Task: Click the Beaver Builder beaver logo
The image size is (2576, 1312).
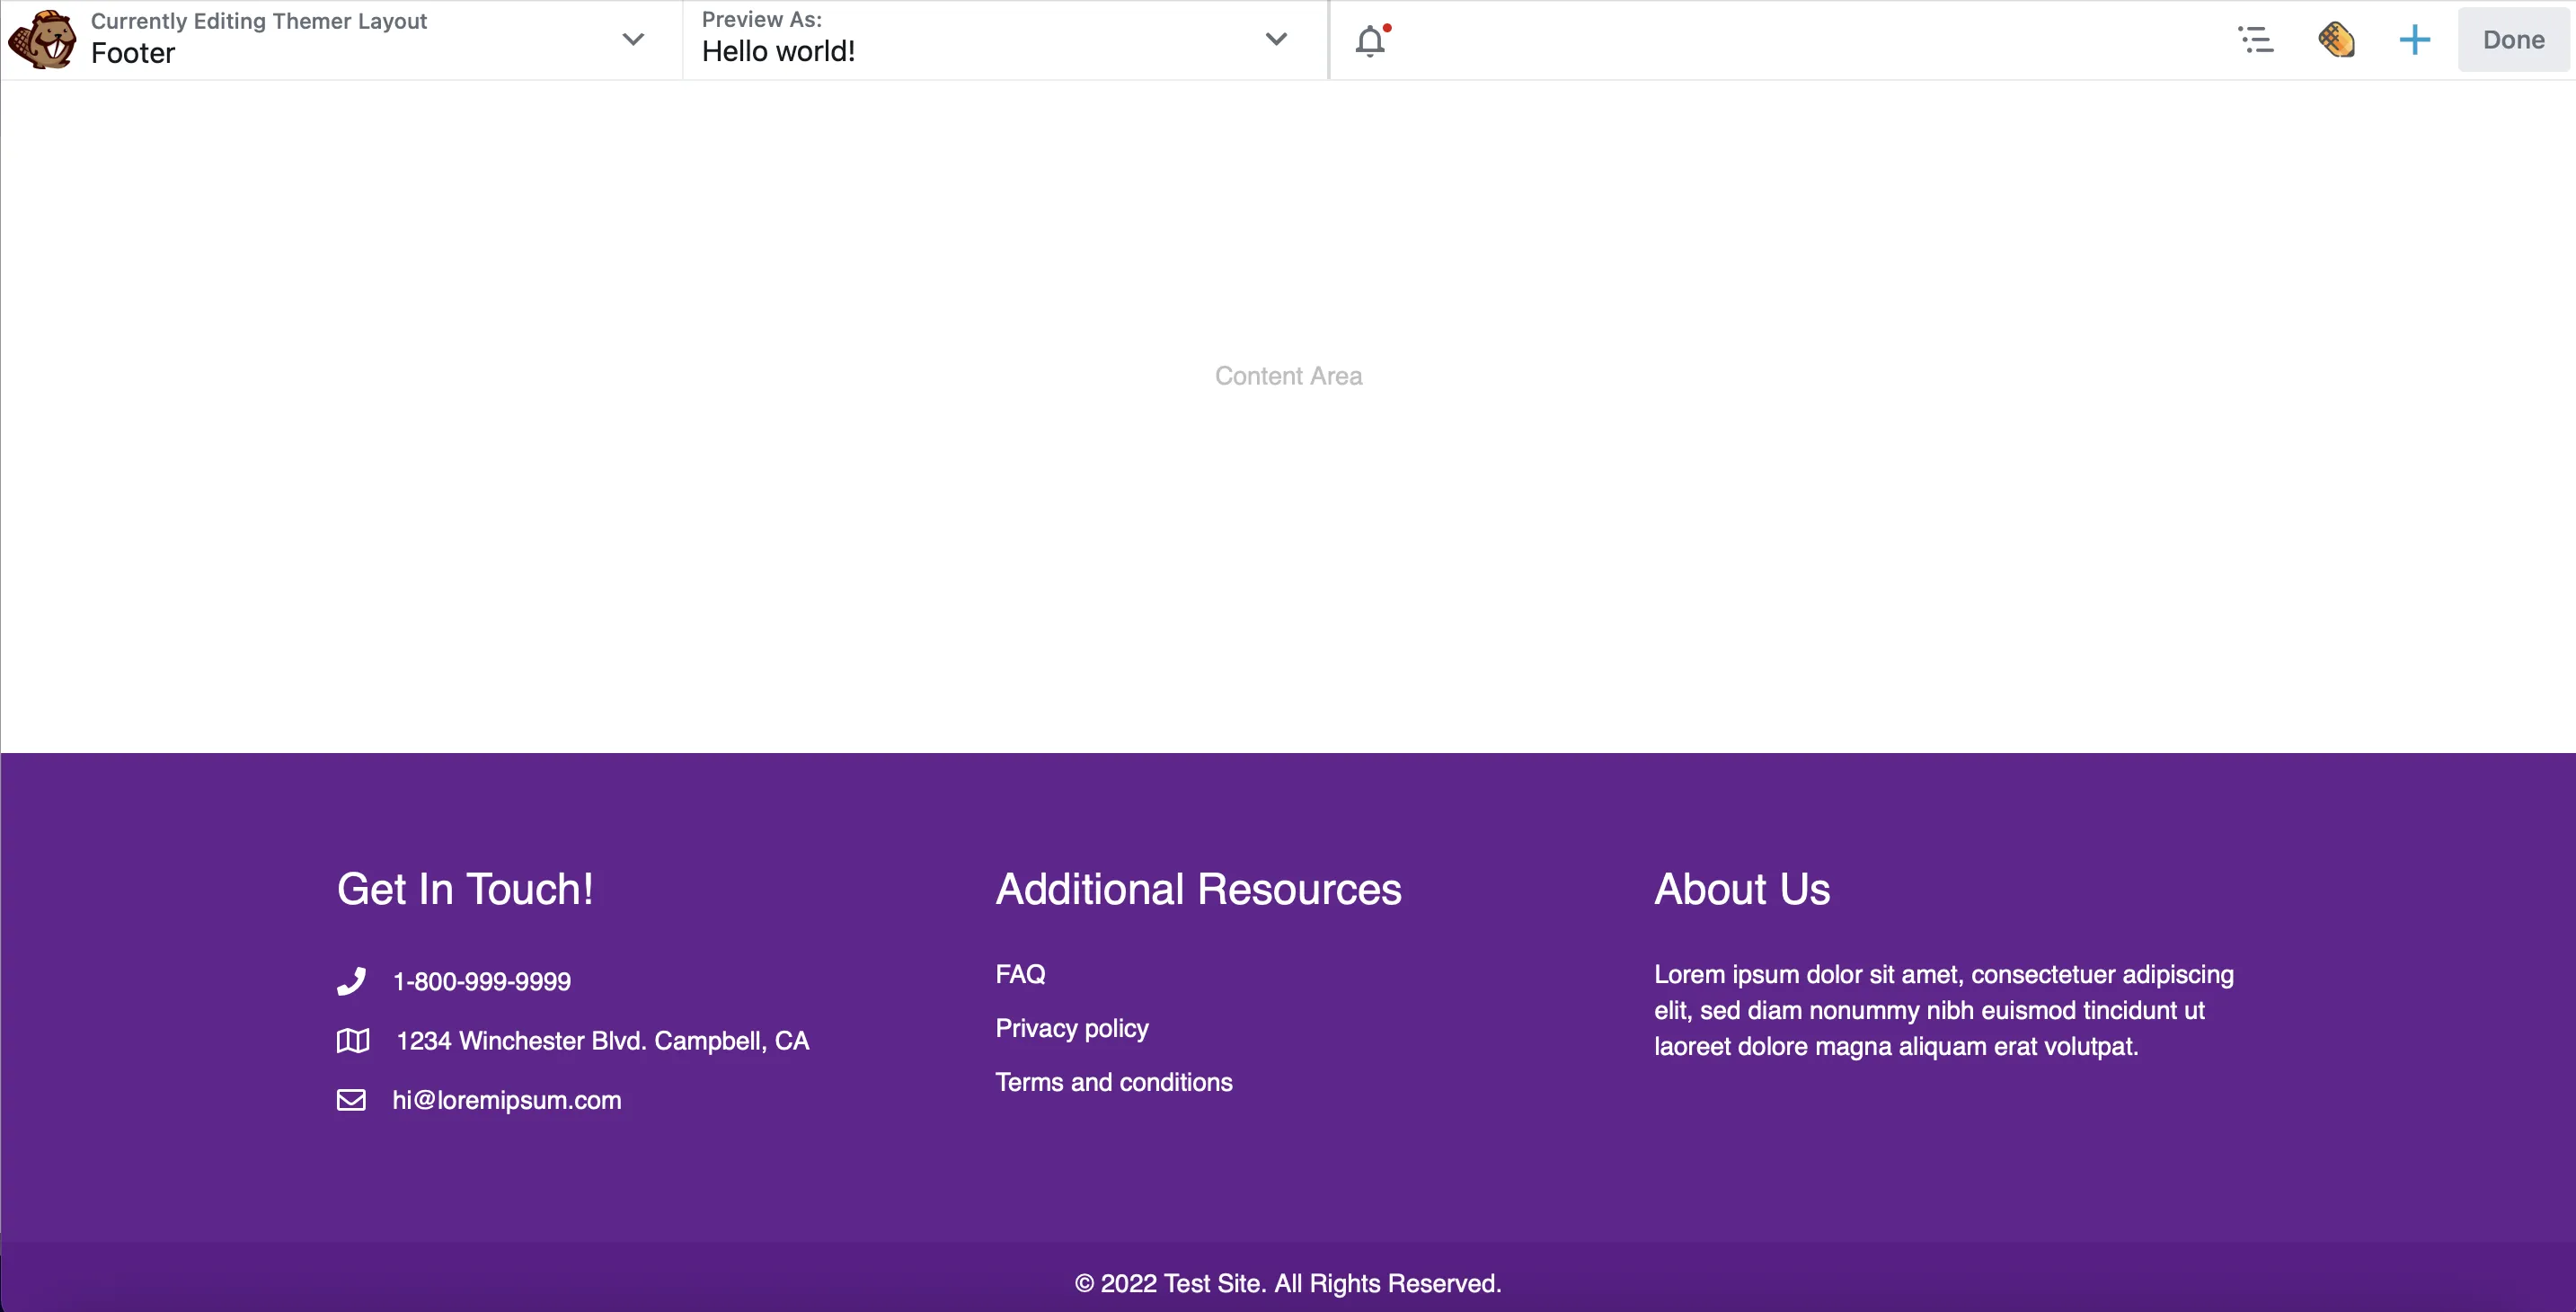Action: coord(42,39)
